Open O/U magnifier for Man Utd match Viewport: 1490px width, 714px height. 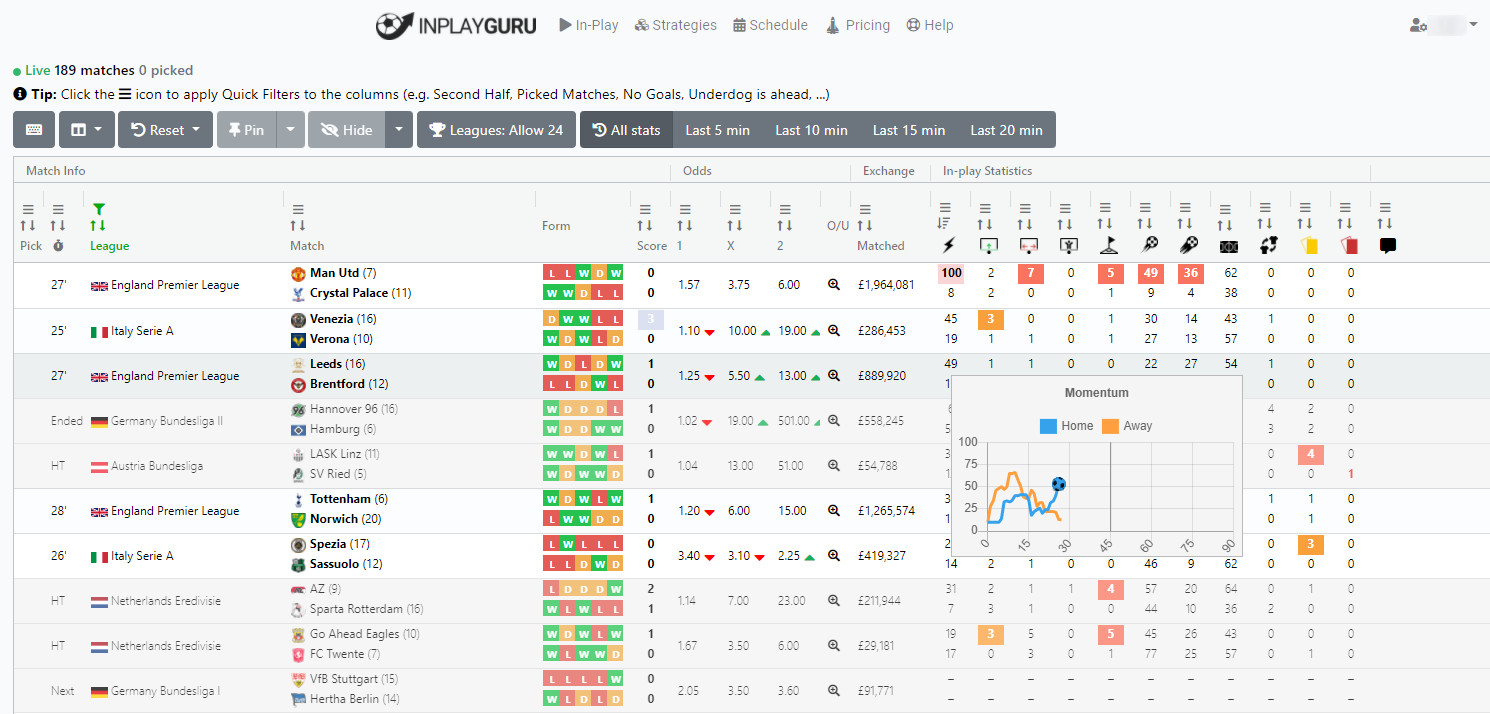[x=834, y=285]
